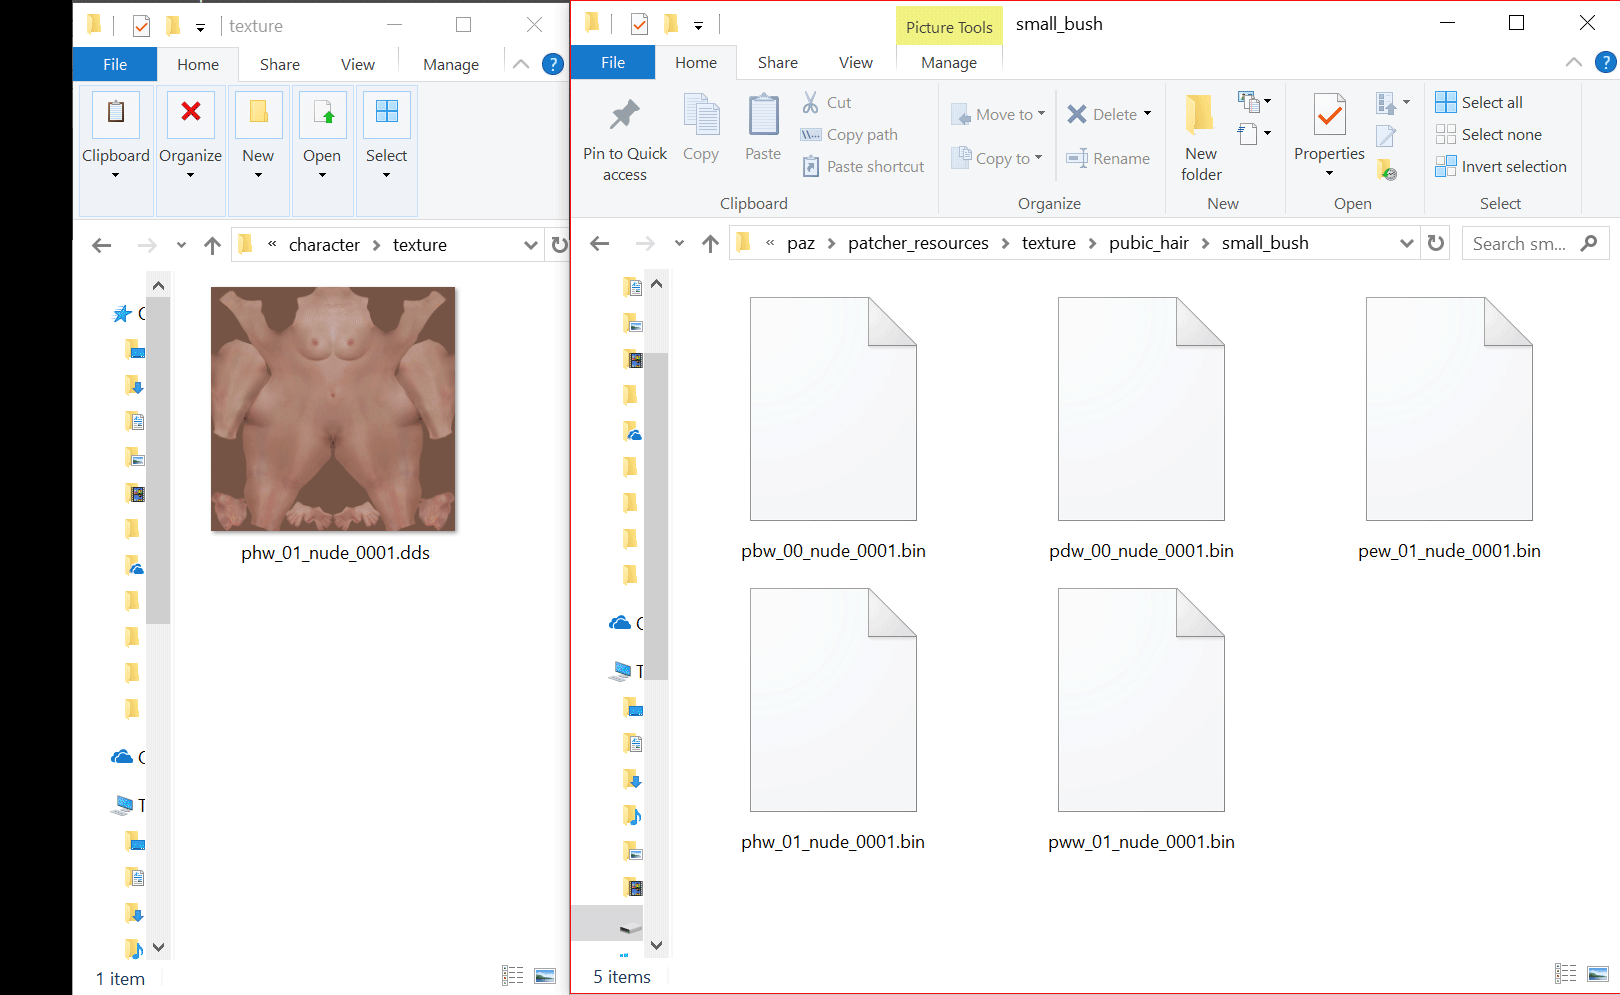
Task: Click the New folder icon
Action: click(x=1200, y=114)
